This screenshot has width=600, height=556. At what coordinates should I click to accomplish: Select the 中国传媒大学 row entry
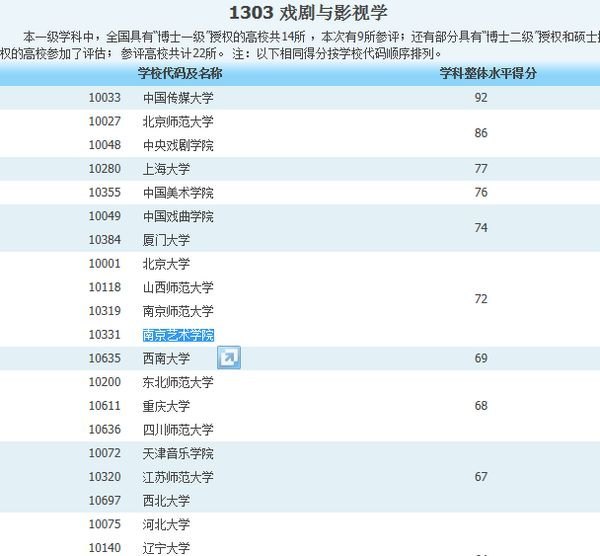[178, 98]
